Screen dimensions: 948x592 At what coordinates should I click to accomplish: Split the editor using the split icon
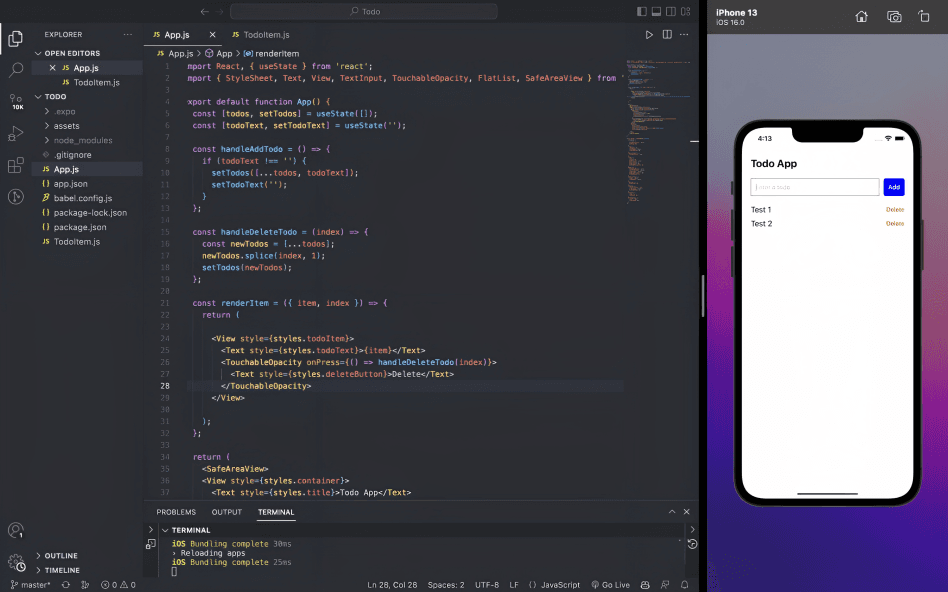click(x=667, y=33)
